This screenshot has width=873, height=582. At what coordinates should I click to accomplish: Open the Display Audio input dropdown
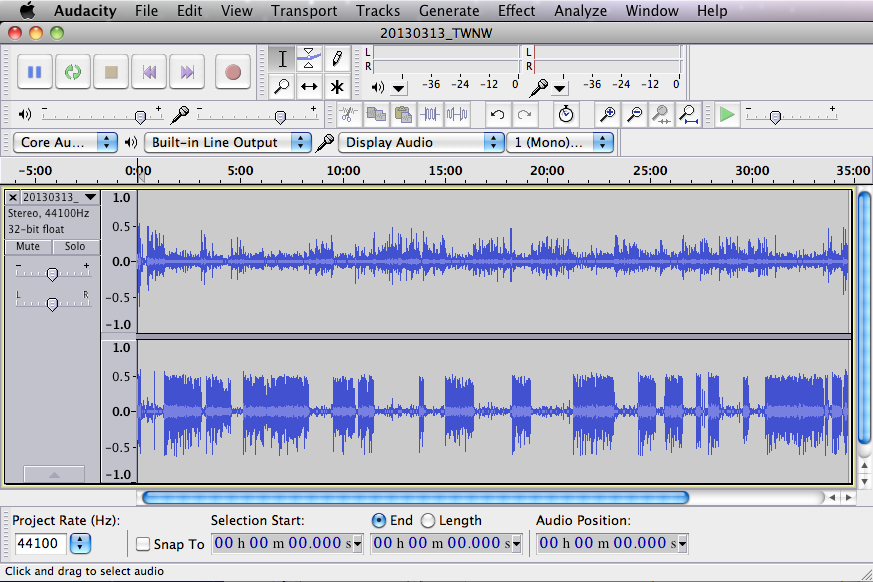click(x=421, y=142)
